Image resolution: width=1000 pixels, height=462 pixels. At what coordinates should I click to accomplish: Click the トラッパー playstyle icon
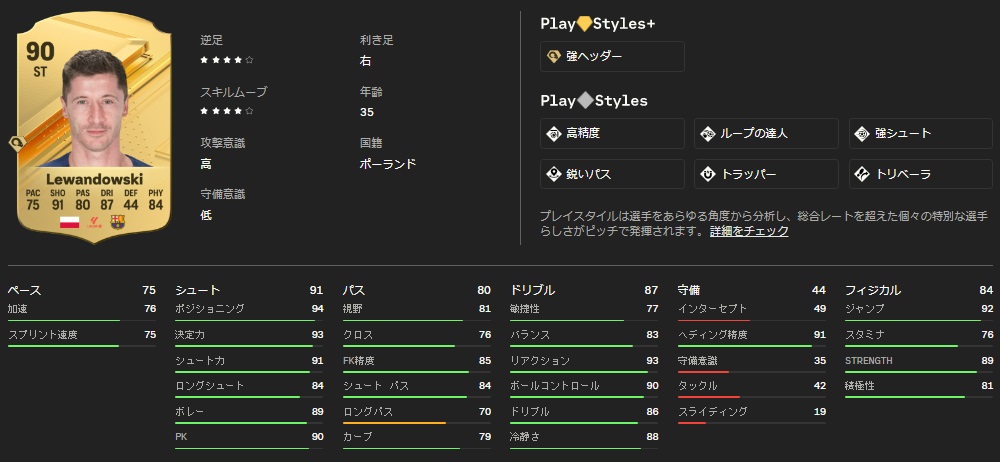708,174
